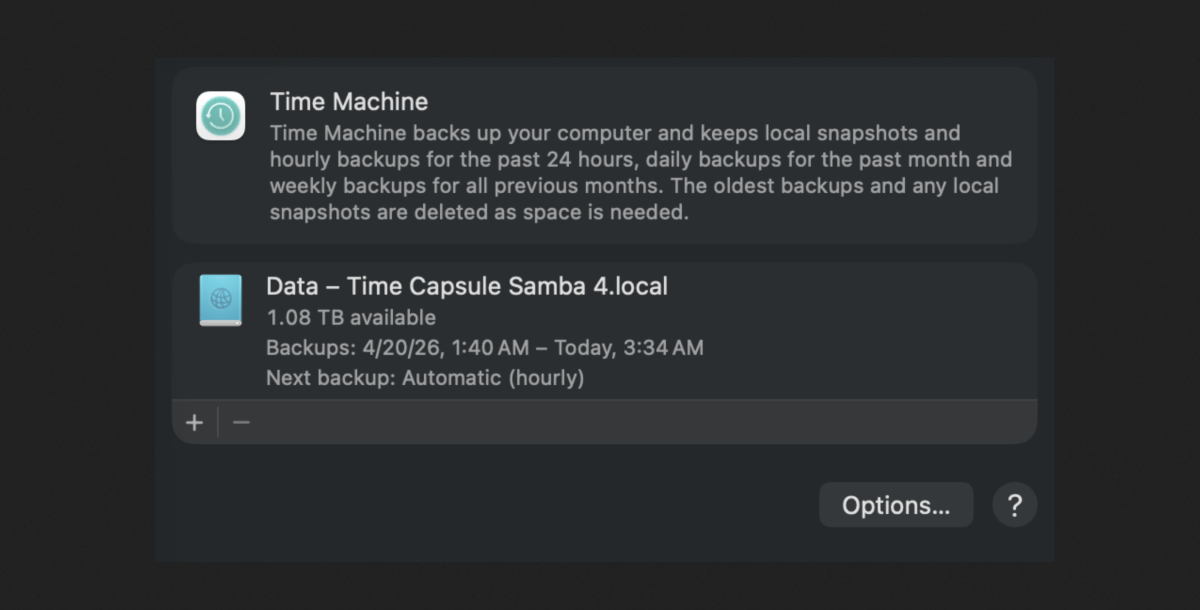
Task: Click the line starting weekly backups for all
Action: point(635,186)
